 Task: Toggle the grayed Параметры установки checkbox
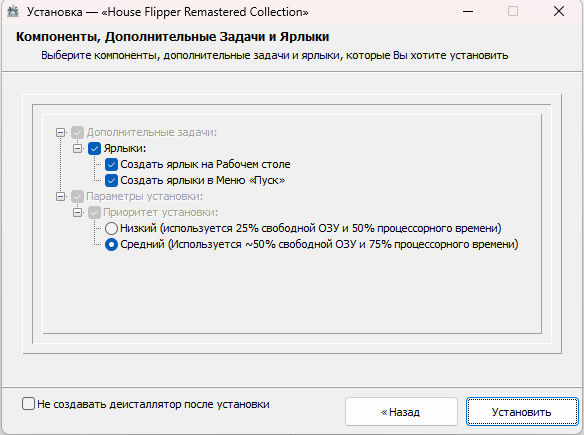pyautogui.click(x=77, y=196)
